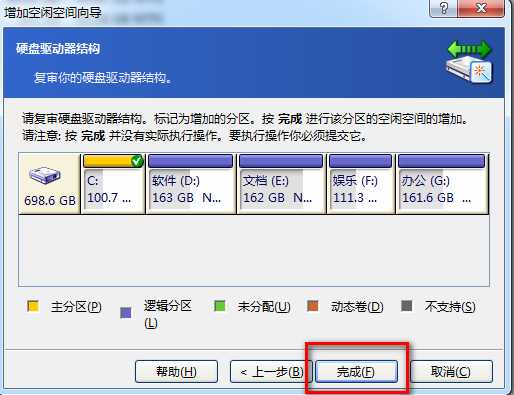Click the 逻辑分区 legend label

(x=168, y=306)
